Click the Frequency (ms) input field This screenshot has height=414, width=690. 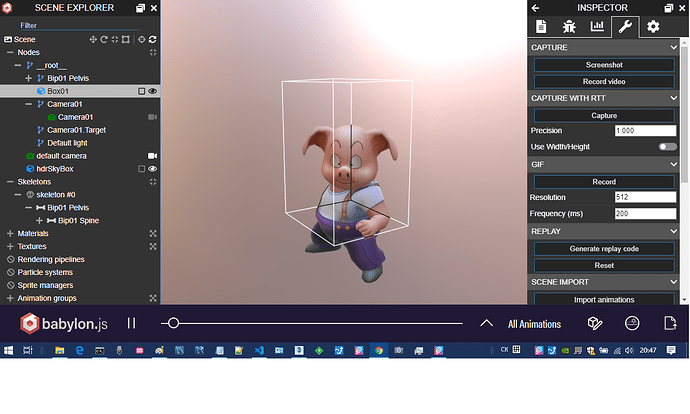point(645,214)
